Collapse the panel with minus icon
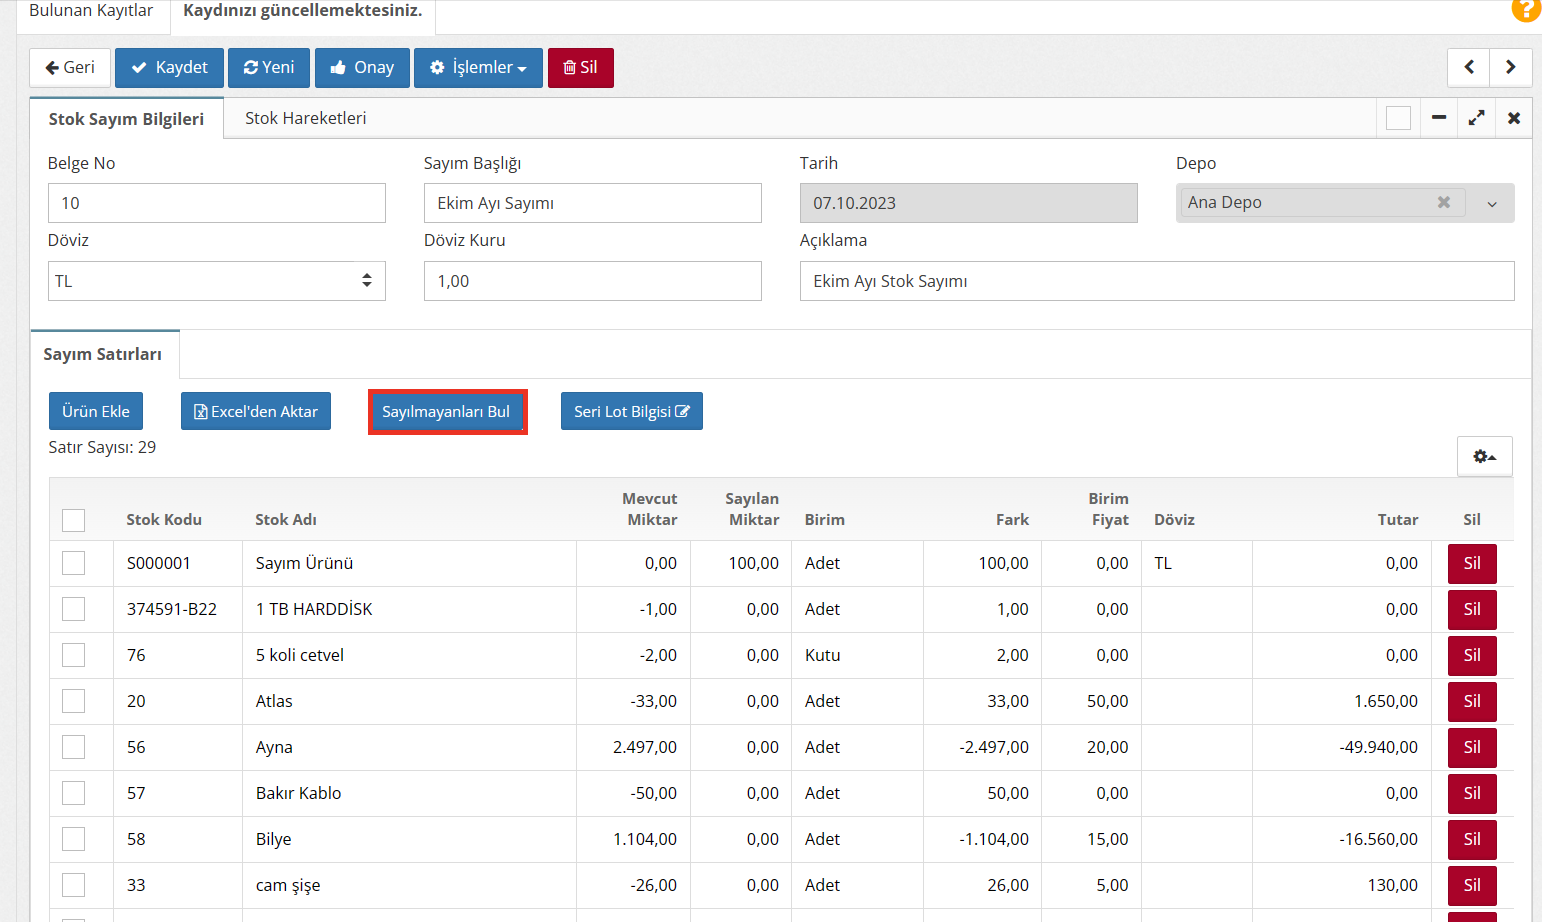This screenshot has height=922, width=1542. point(1438,118)
